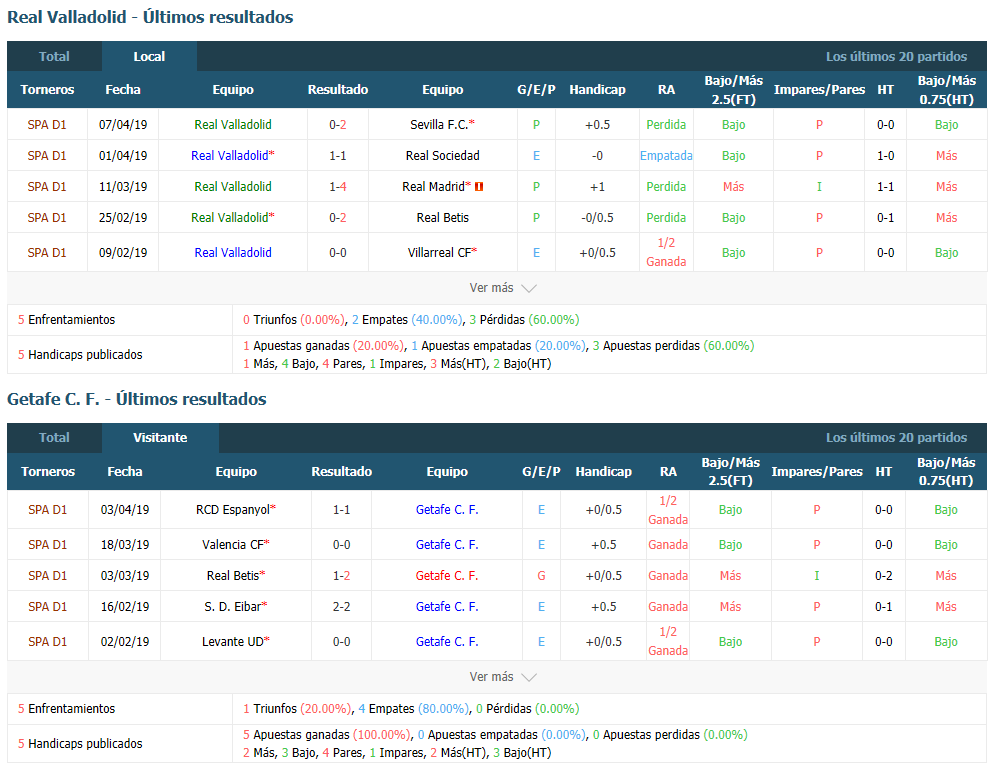Click Real Valladolid in the 09/02/19 row

pos(233,252)
